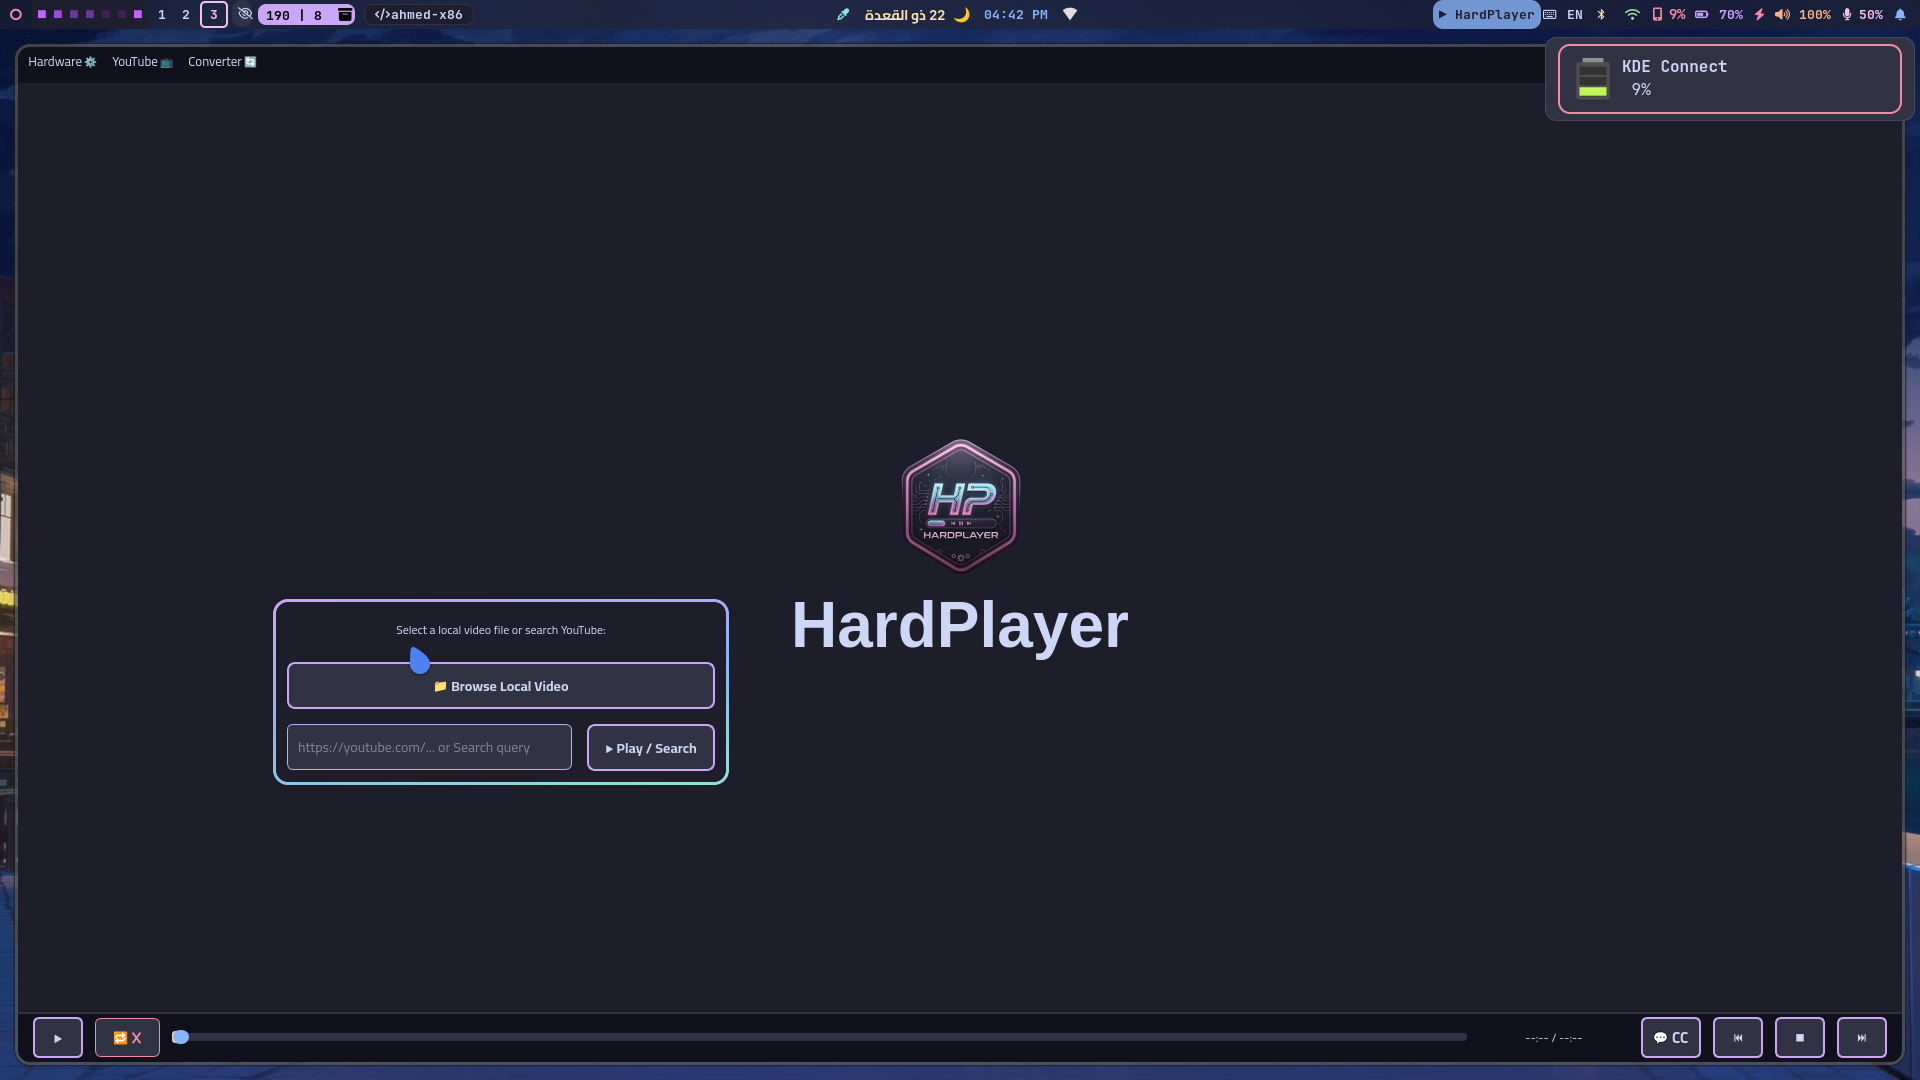The height and width of the screenshot is (1080, 1920).
Task: Open the Converter menu
Action: pos(222,62)
